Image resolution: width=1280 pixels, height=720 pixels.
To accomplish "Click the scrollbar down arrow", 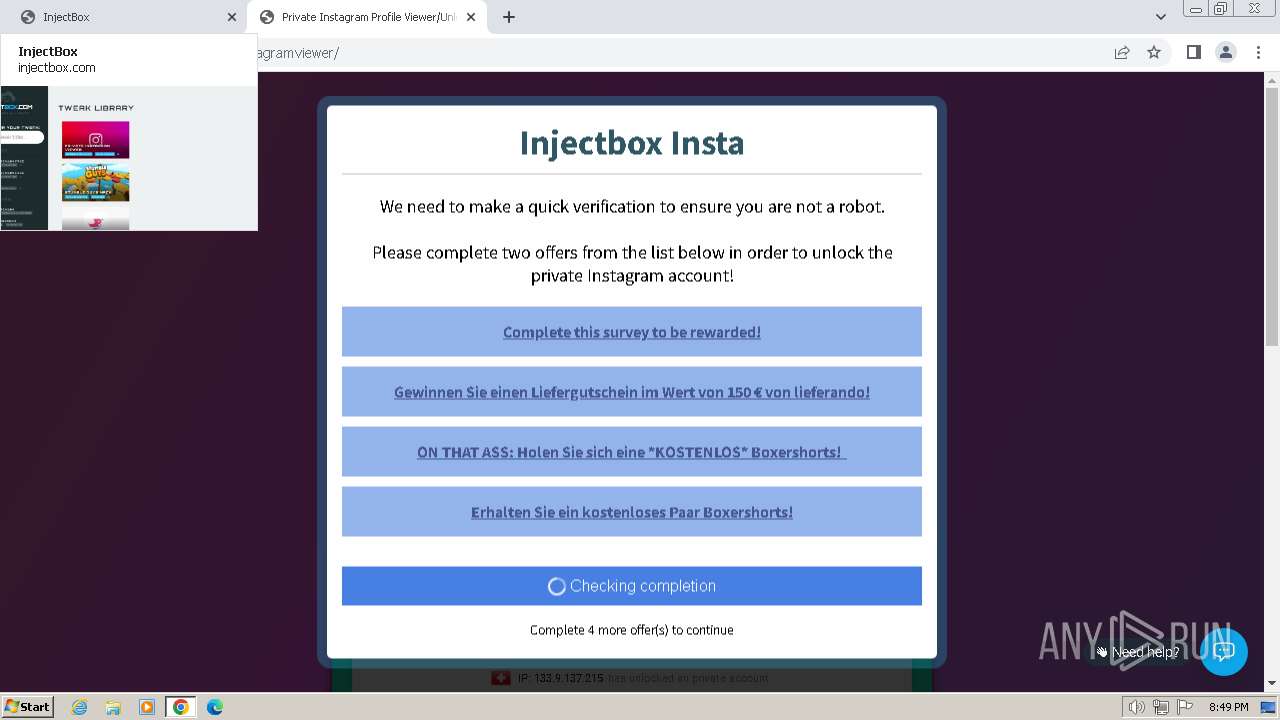I will 1272,684.
